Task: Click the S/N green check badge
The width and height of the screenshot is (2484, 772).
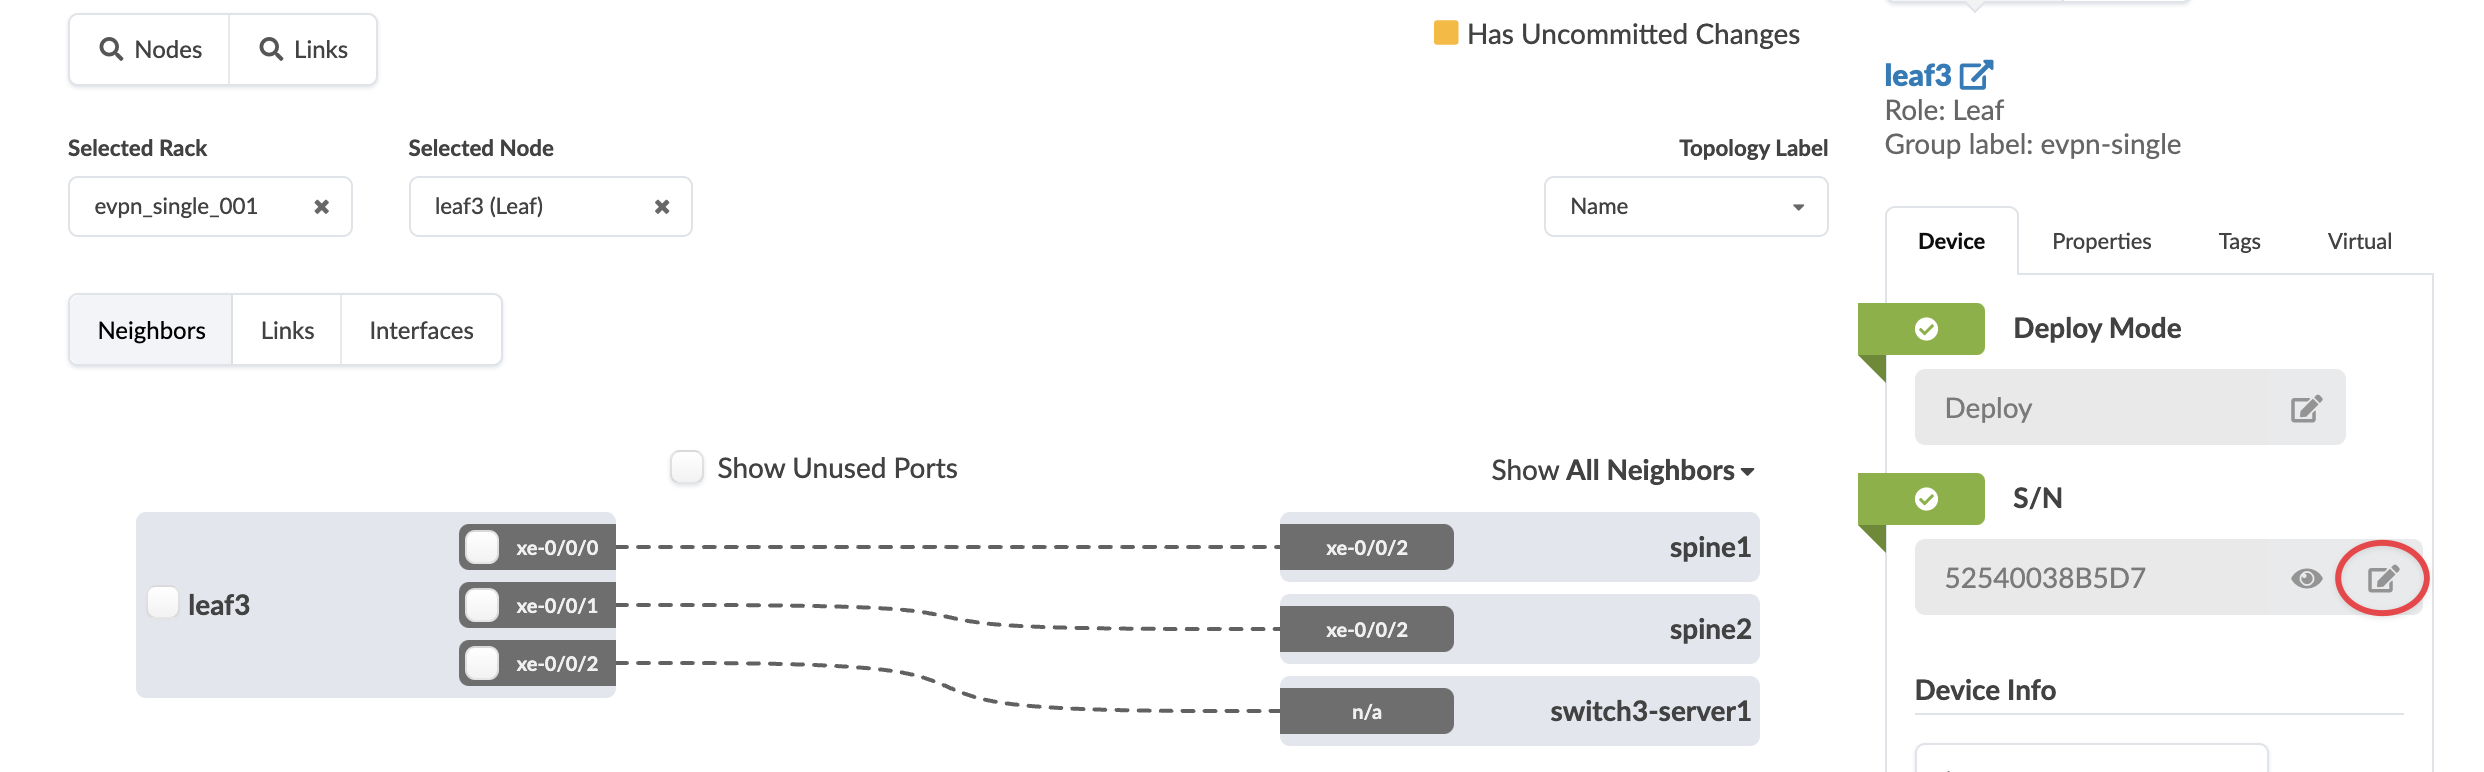Action: click(1926, 499)
